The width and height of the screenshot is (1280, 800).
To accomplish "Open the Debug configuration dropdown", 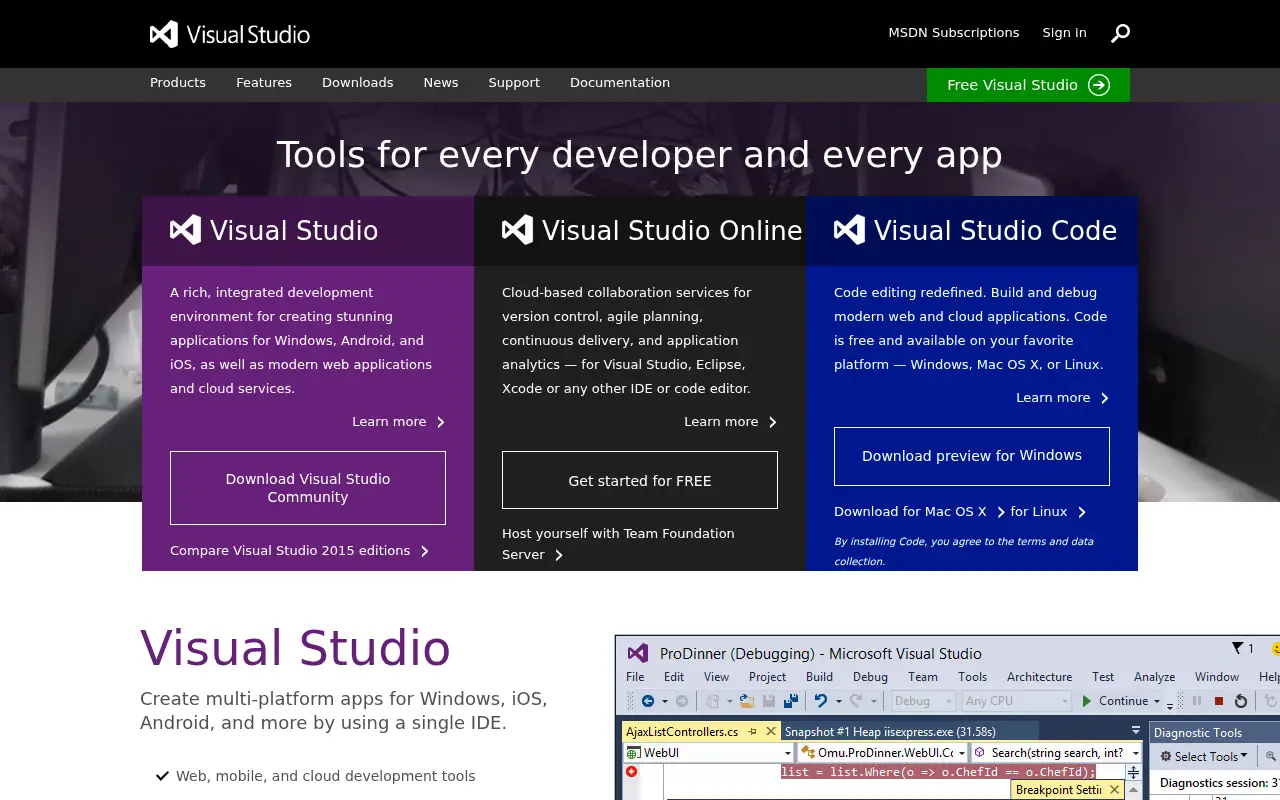I will click(x=921, y=701).
